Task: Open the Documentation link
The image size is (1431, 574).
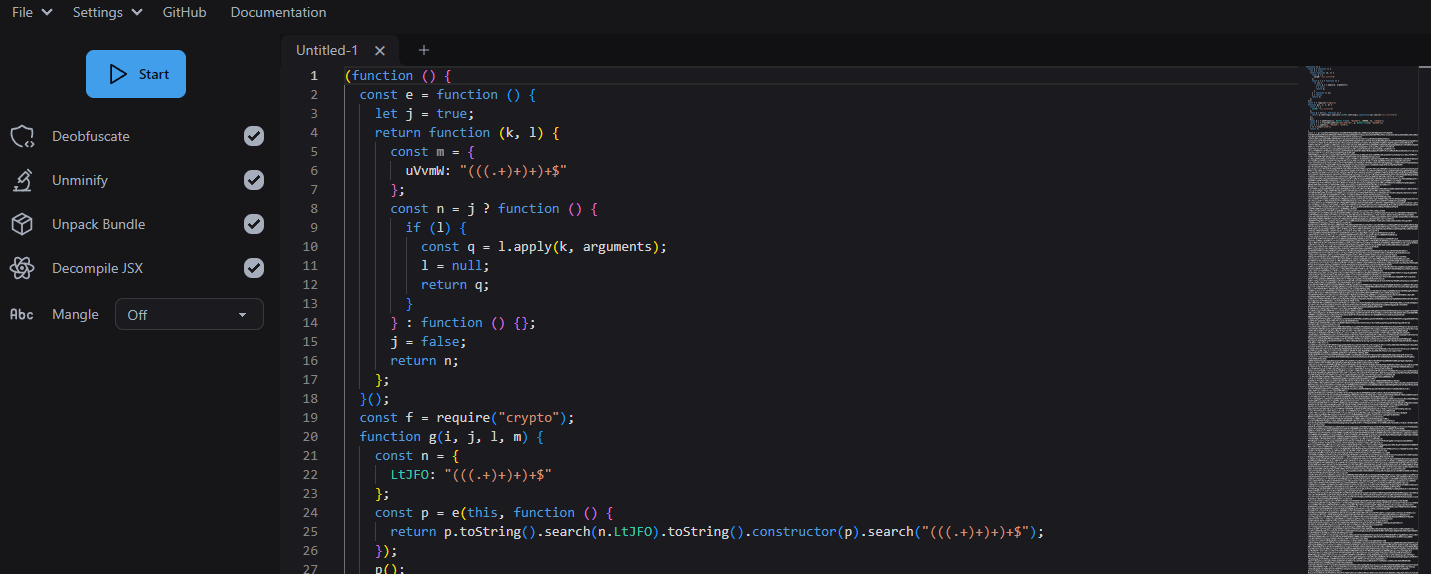Action: point(278,13)
